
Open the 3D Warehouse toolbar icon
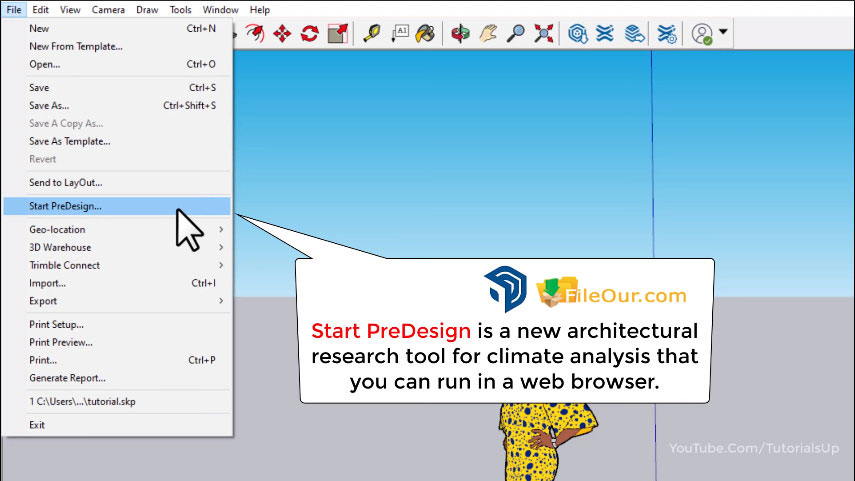coord(577,34)
